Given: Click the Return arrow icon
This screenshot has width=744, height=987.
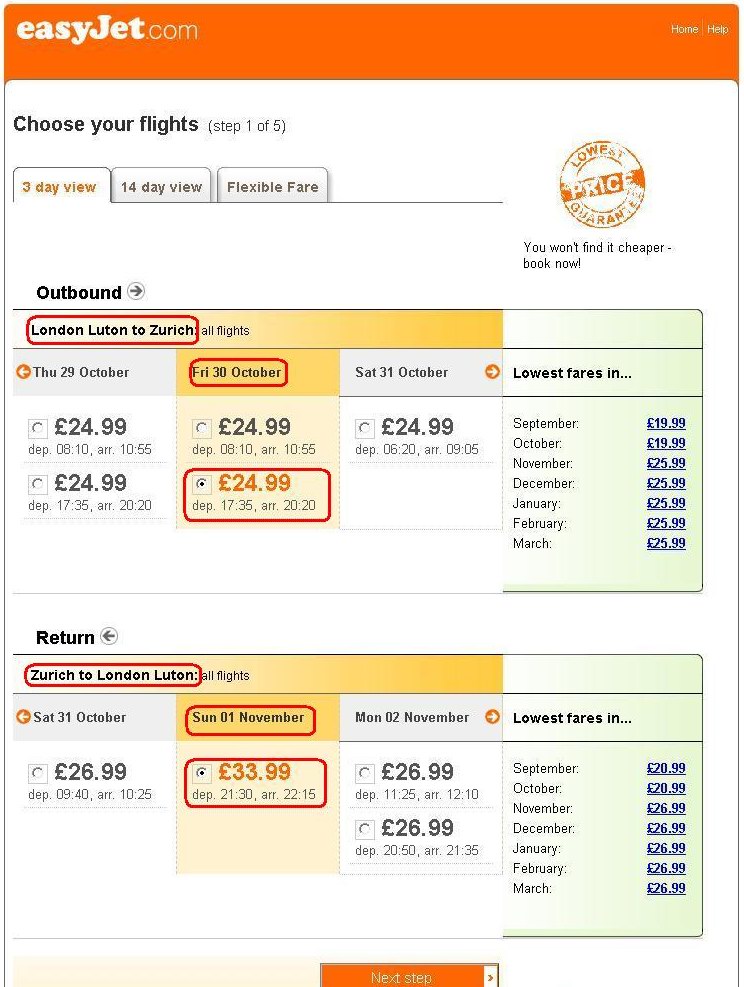Looking at the screenshot, I should [x=109, y=637].
